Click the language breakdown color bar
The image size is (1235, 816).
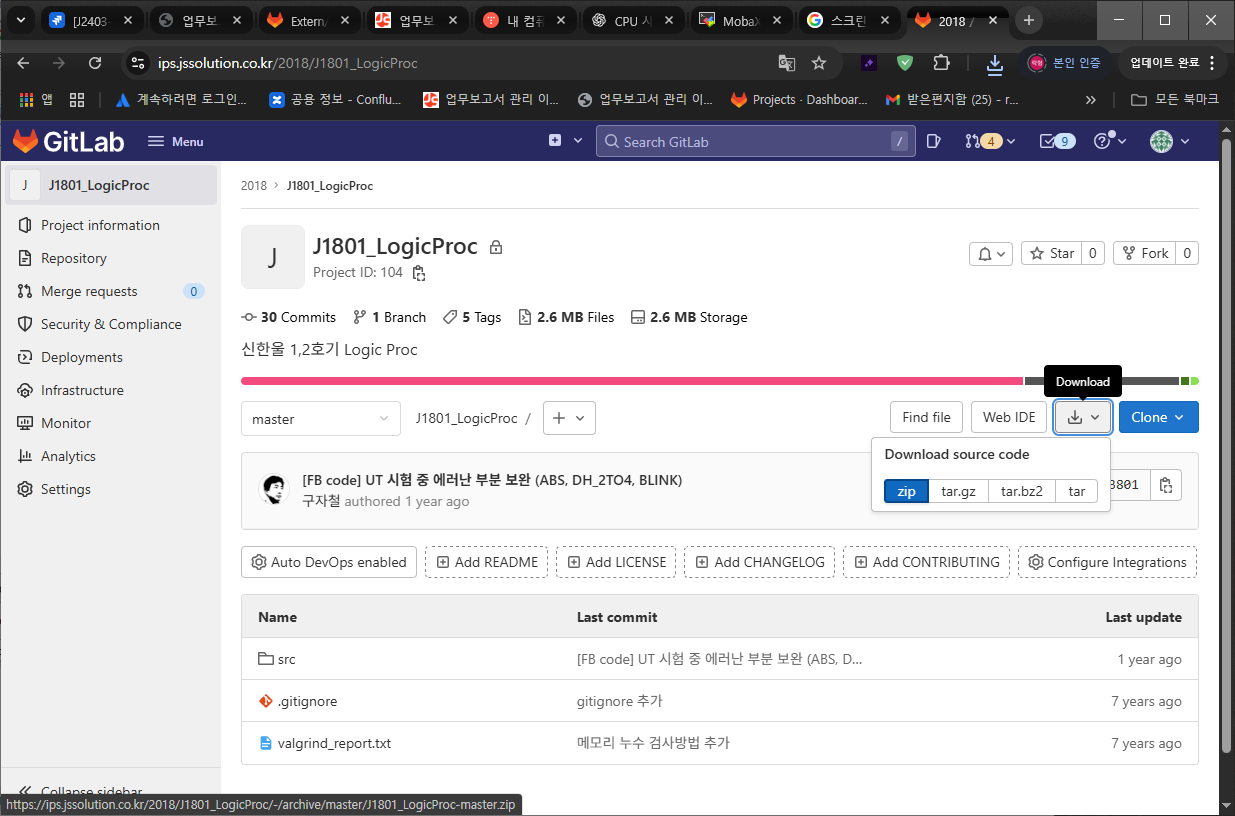[x=630, y=381]
